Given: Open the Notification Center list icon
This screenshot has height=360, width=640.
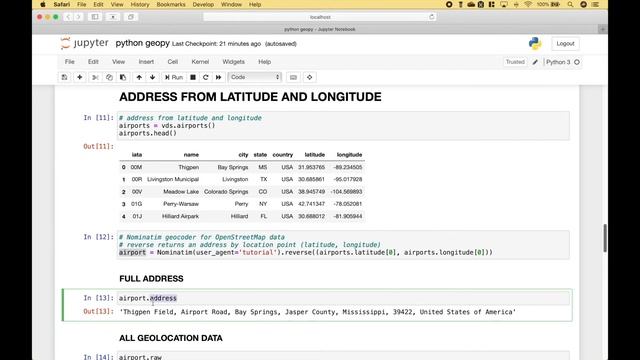Looking at the screenshot, I should click(596, 4).
